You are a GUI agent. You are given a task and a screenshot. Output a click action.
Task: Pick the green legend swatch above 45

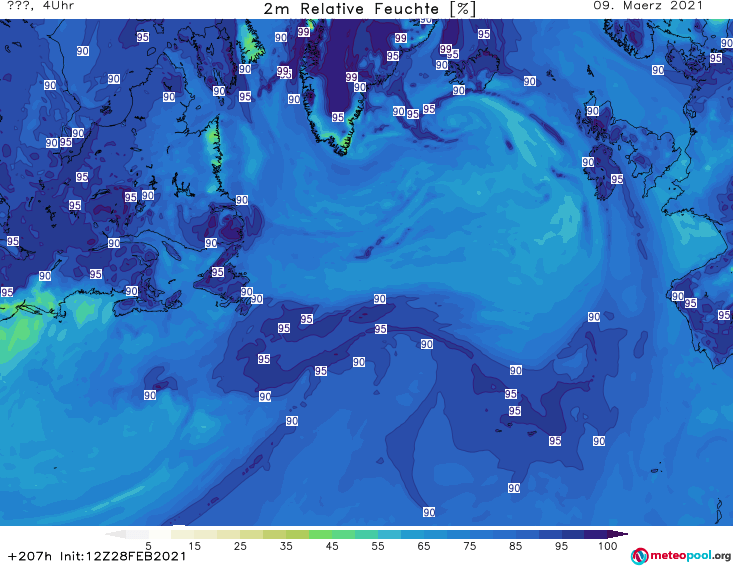[x=320, y=534]
